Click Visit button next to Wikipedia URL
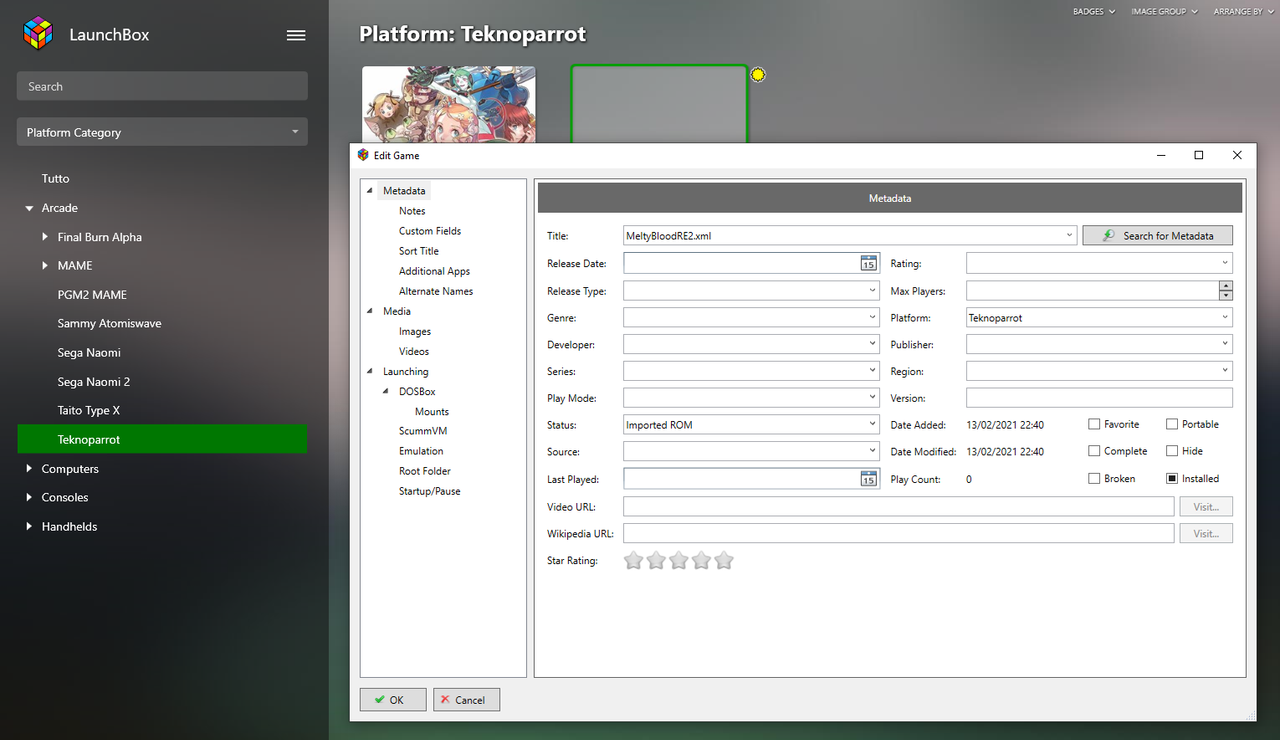Screen dimensions: 1280x740 (x=1206, y=534)
